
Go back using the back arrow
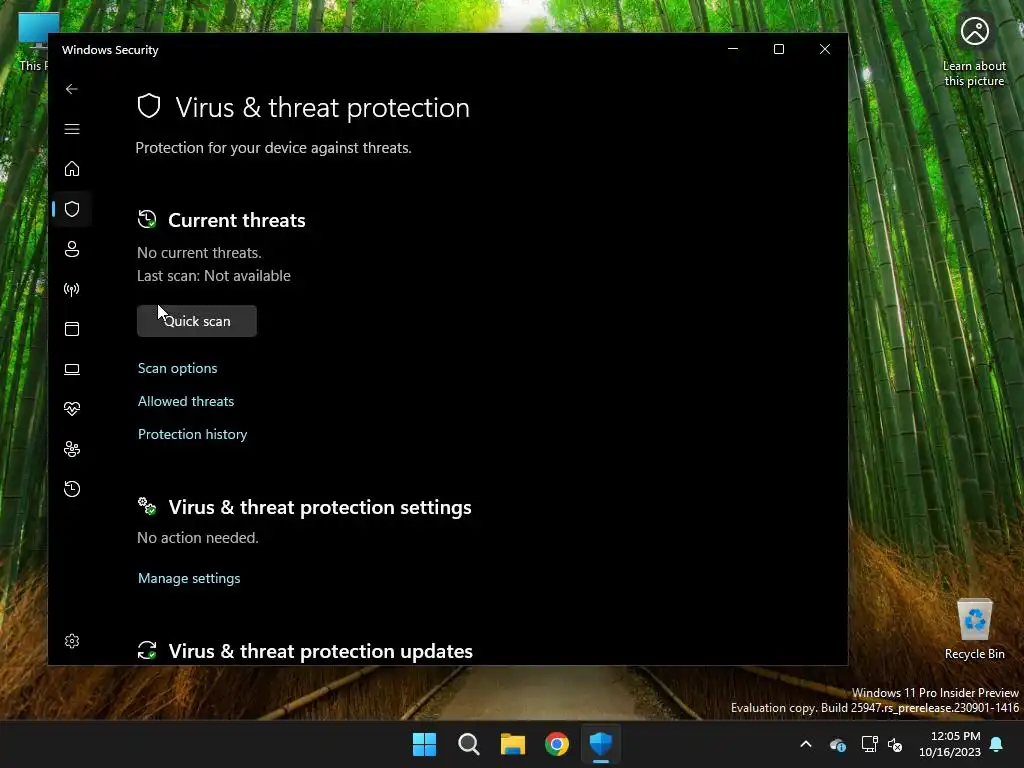72,89
